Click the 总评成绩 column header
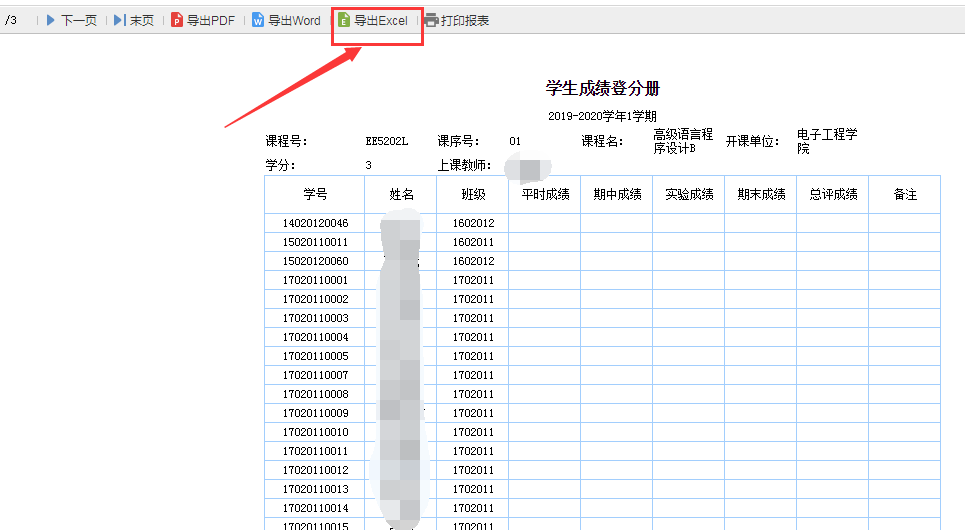 [x=833, y=194]
